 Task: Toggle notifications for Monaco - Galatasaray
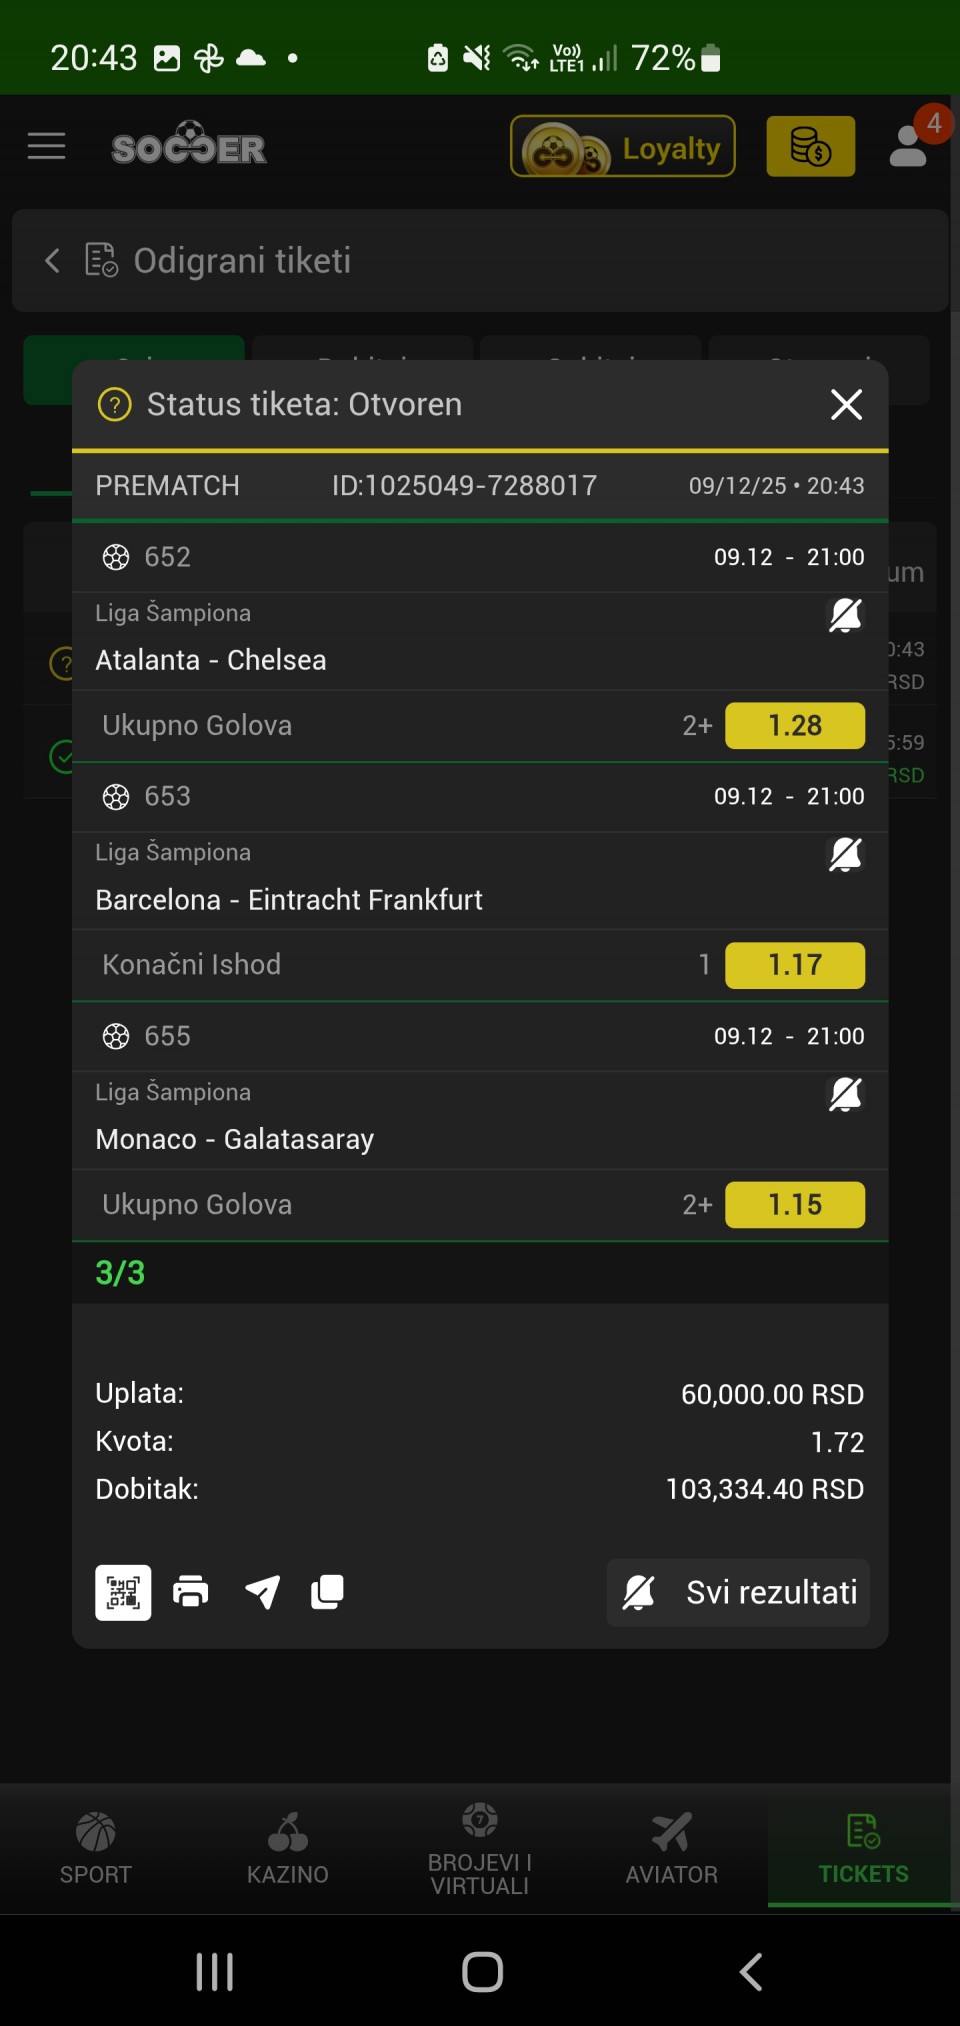point(845,1094)
